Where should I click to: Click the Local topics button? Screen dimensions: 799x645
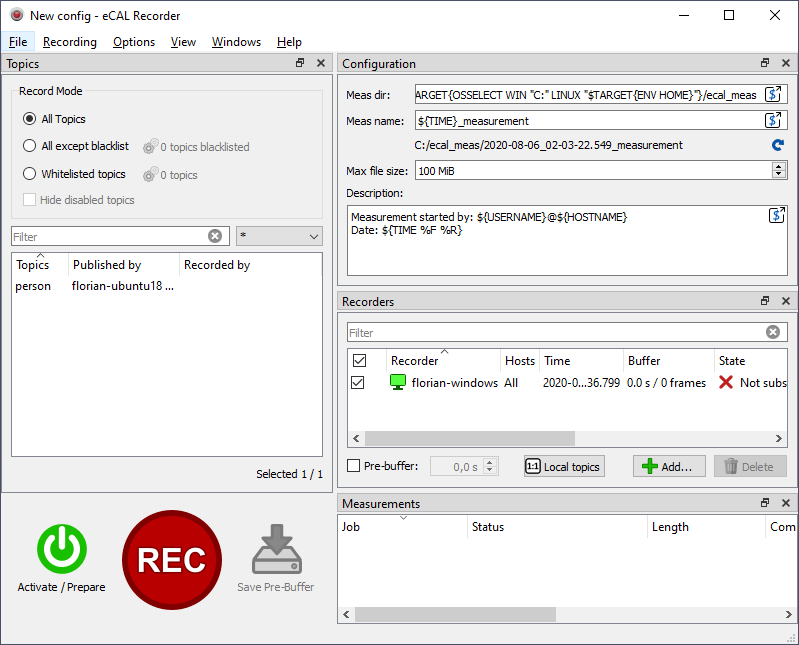564,466
